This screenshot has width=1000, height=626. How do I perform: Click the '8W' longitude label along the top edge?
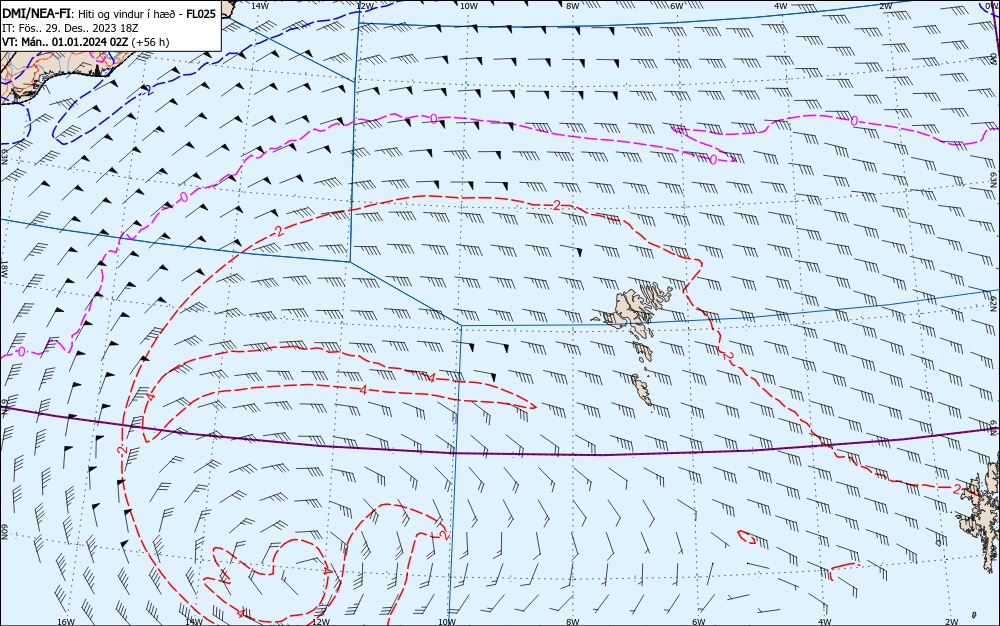(572, 6)
